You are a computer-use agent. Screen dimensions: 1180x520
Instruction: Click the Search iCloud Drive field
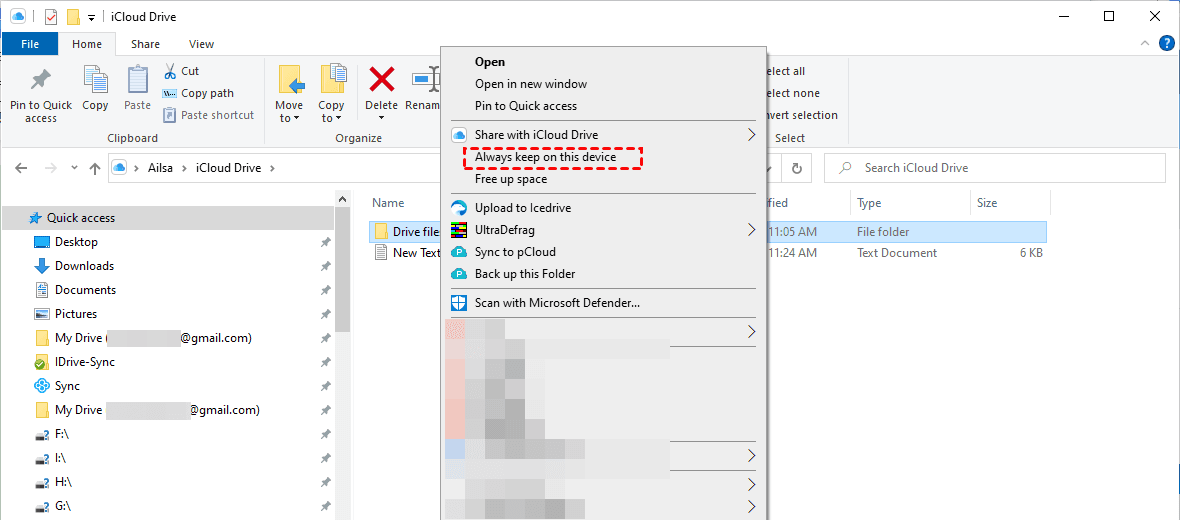pyautogui.click(x=996, y=169)
